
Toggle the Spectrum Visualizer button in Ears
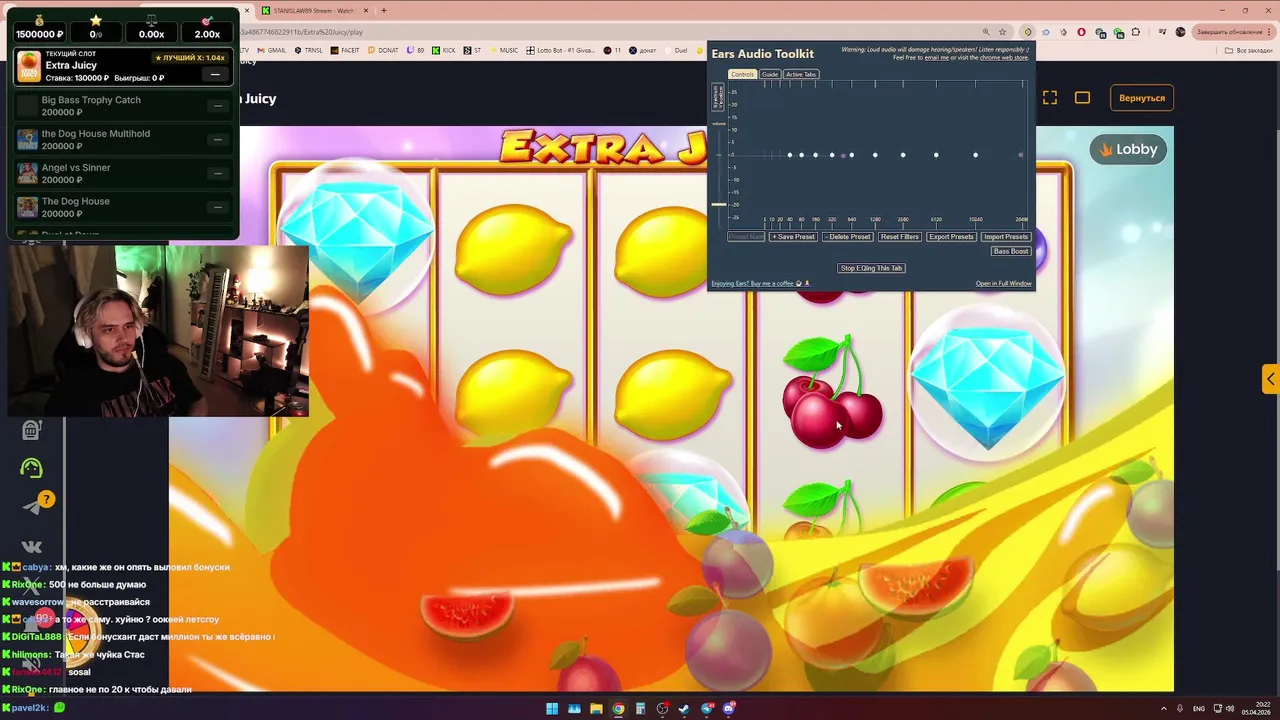point(717,97)
